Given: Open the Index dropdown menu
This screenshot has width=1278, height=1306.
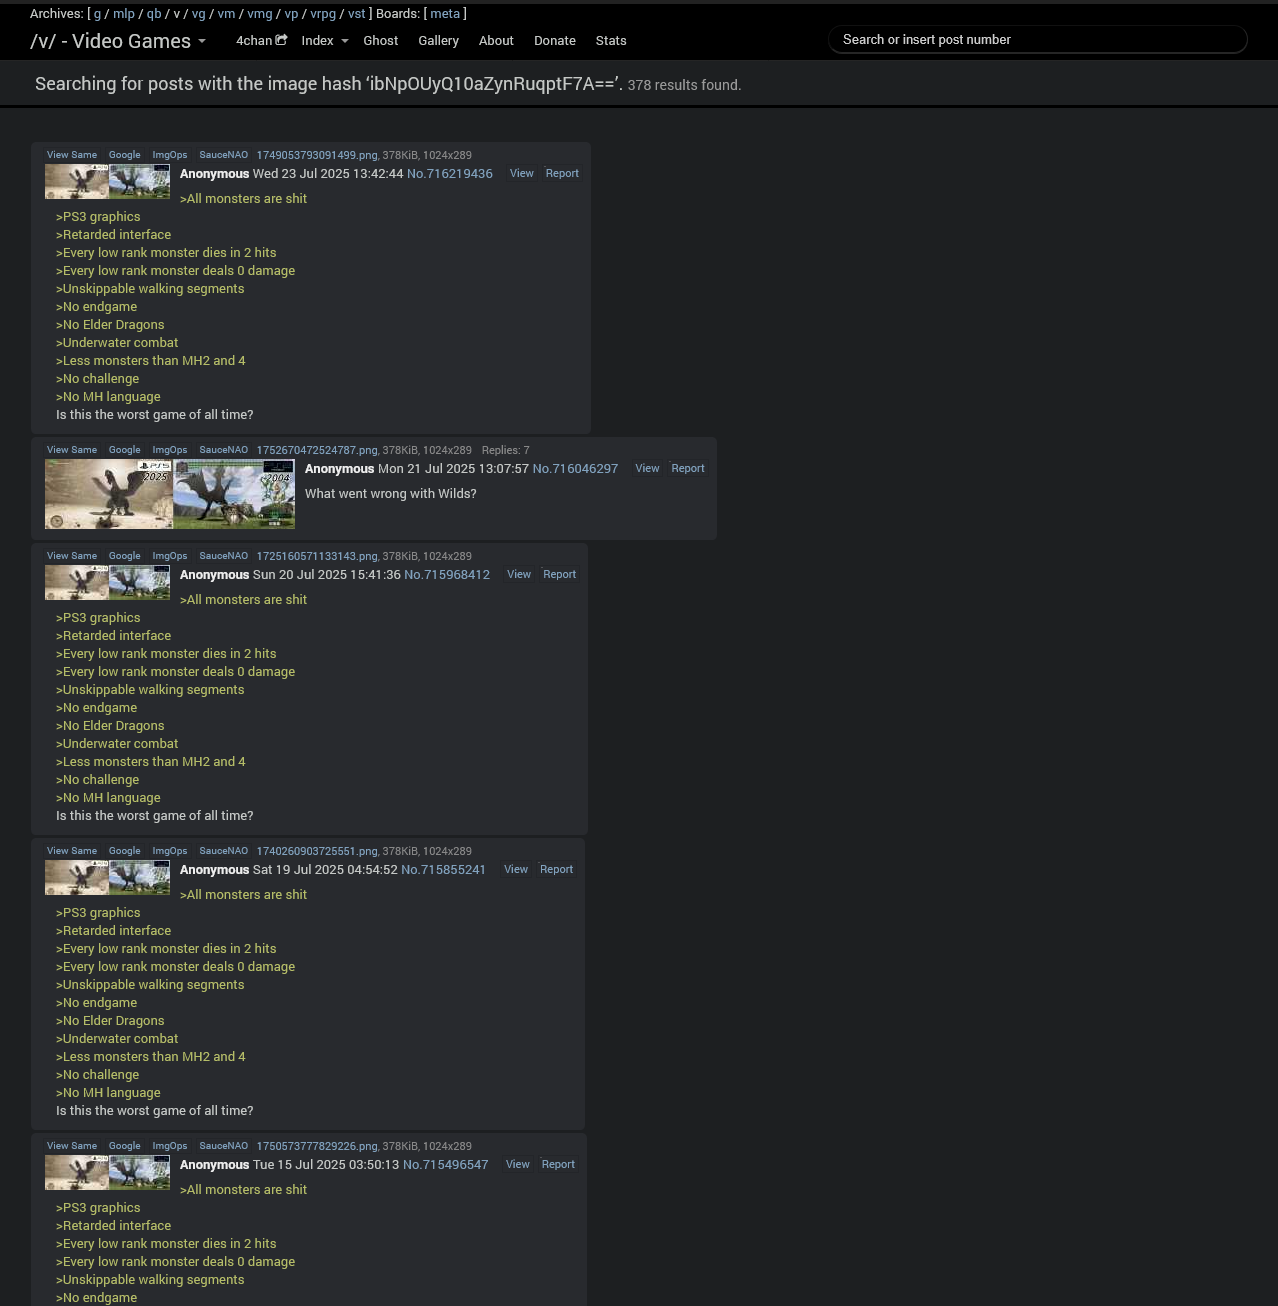Looking at the screenshot, I should (x=325, y=41).
